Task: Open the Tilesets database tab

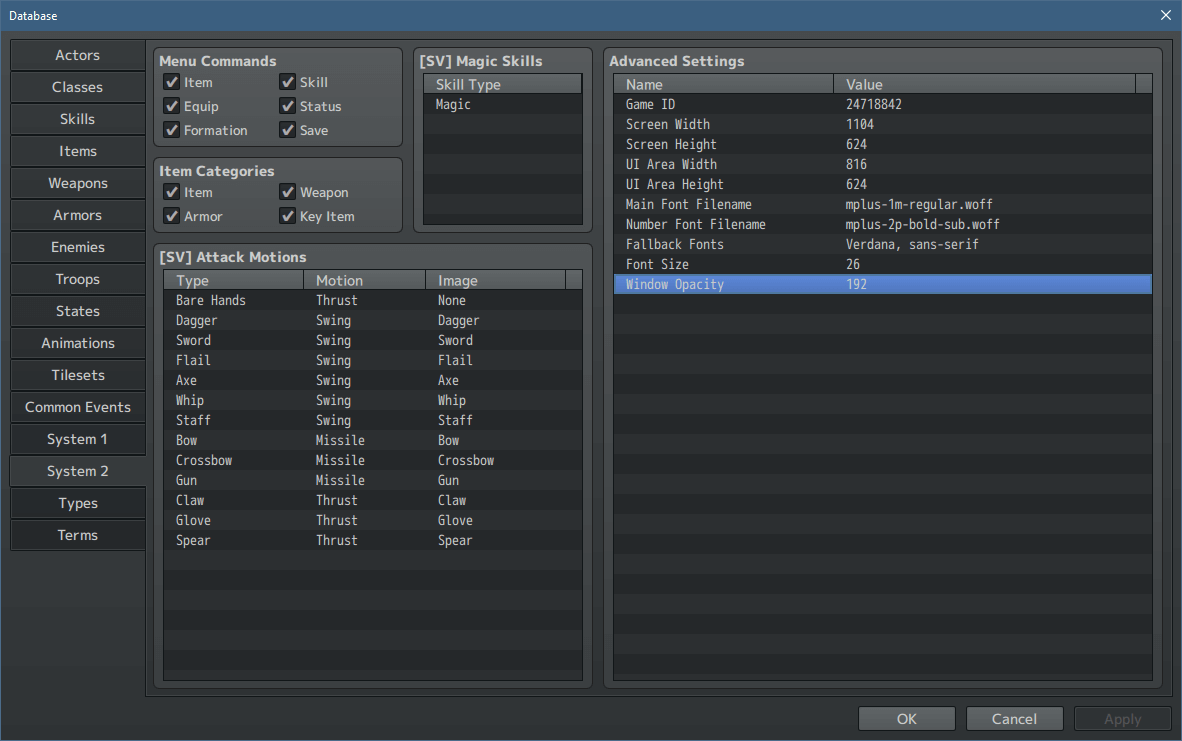Action: pyautogui.click(x=77, y=375)
